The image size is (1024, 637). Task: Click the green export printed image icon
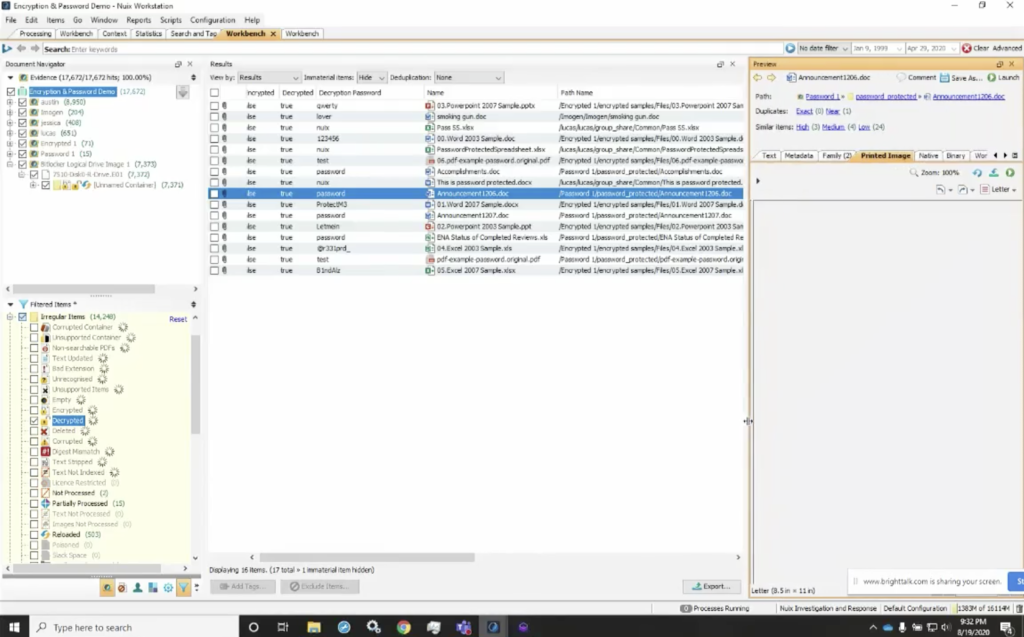click(993, 172)
